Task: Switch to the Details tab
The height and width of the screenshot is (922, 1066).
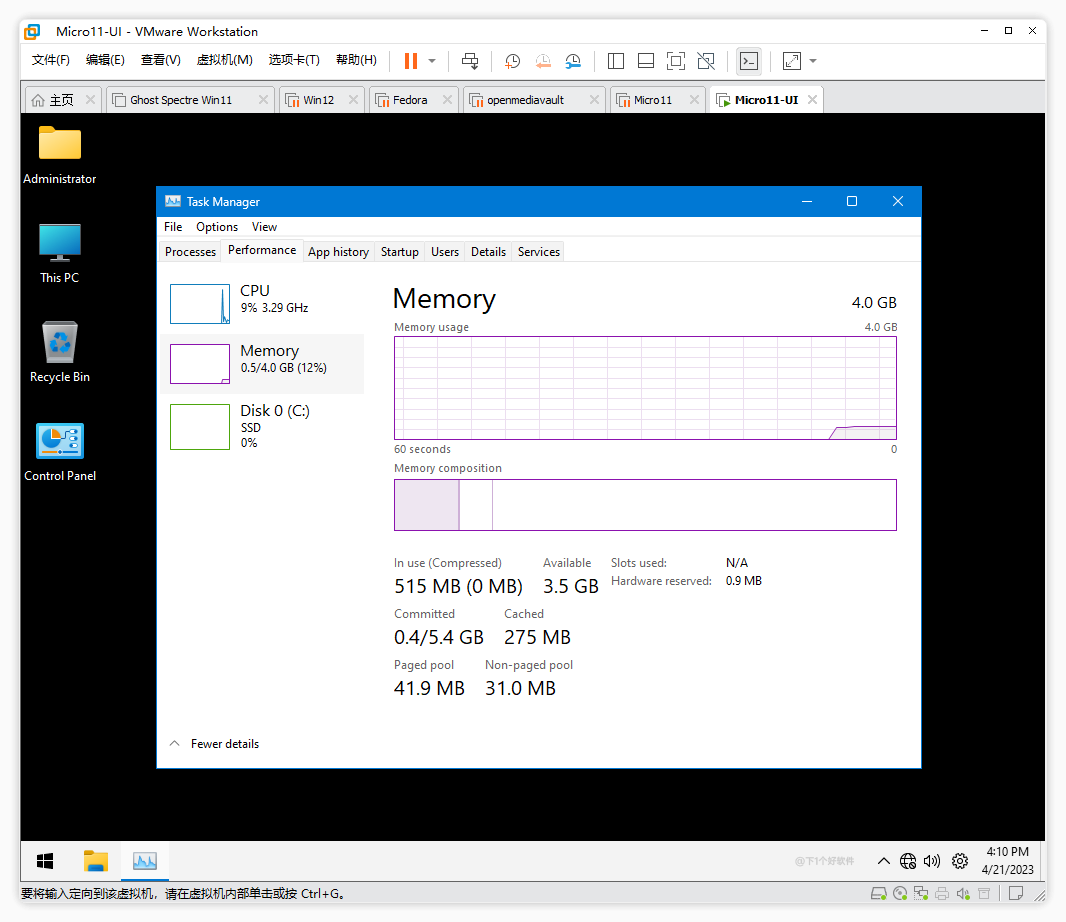Action: click(x=488, y=252)
